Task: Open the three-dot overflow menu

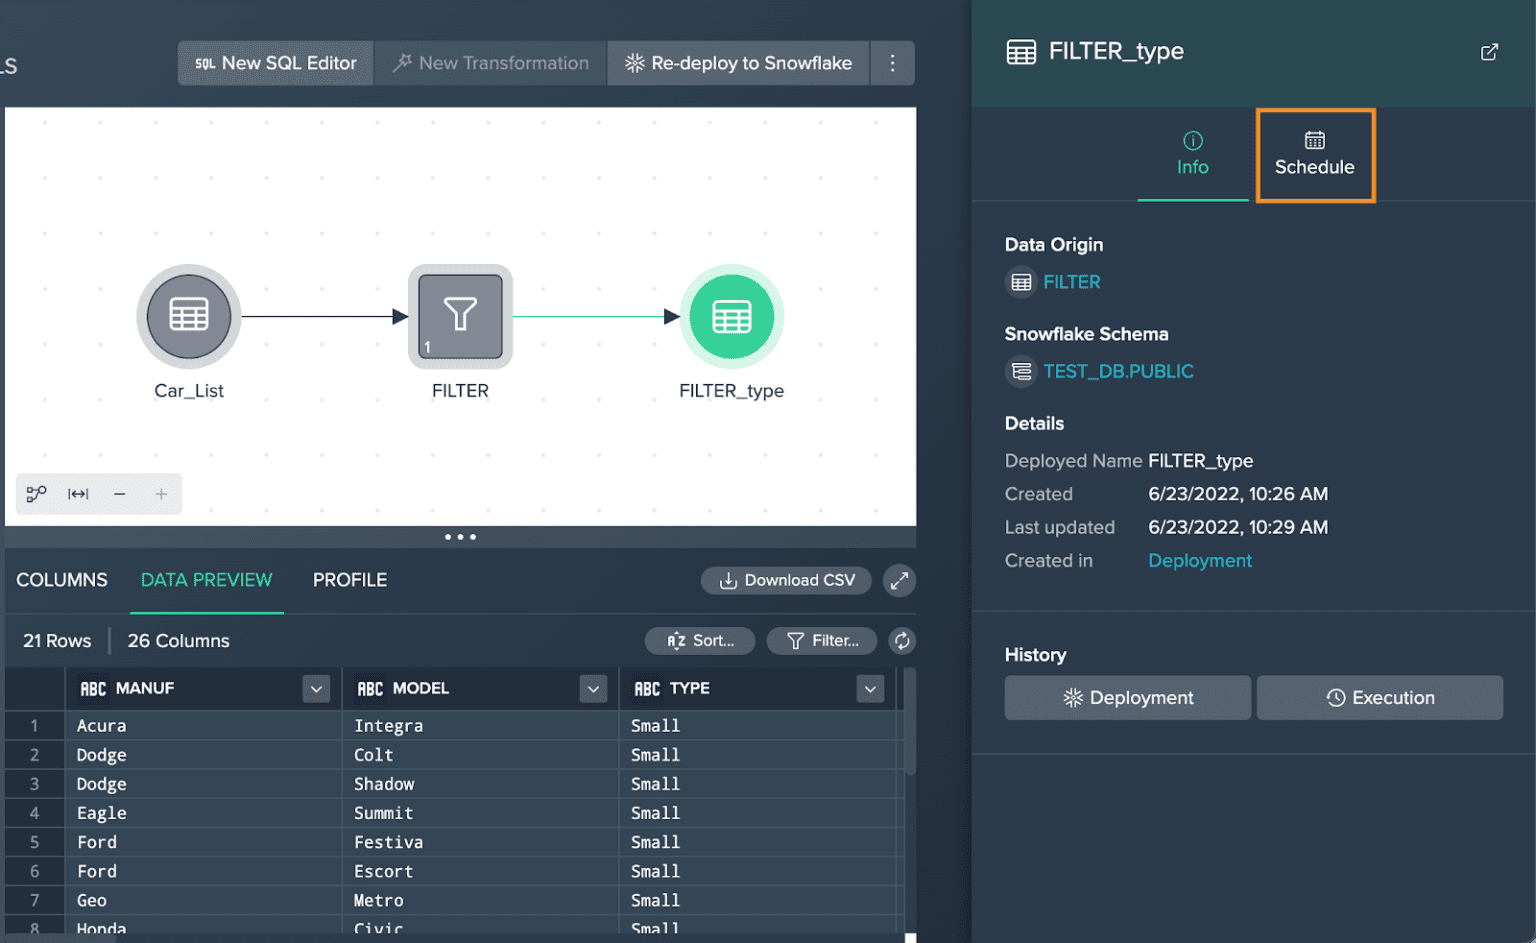Action: point(892,62)
